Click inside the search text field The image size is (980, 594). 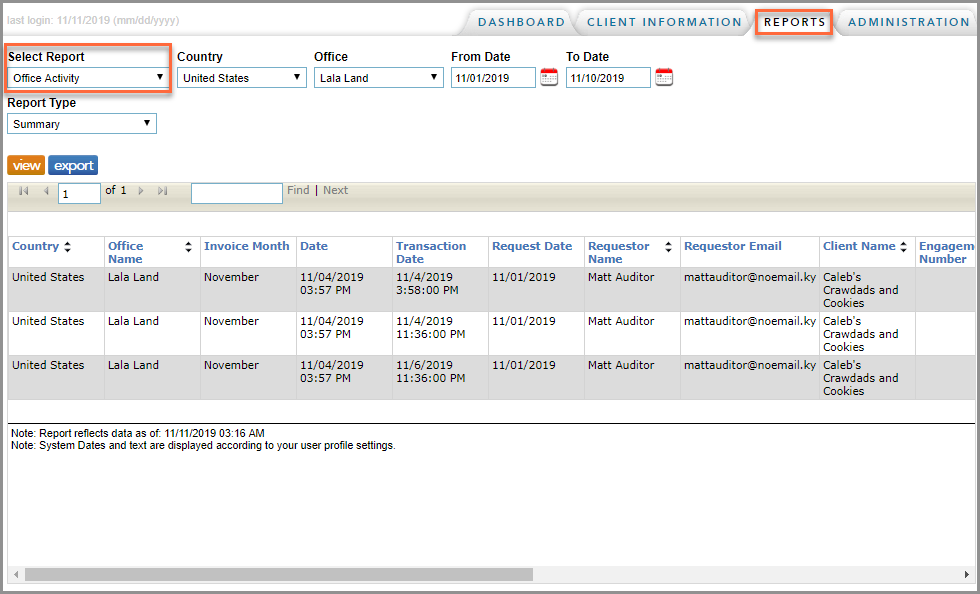(236, 190)
